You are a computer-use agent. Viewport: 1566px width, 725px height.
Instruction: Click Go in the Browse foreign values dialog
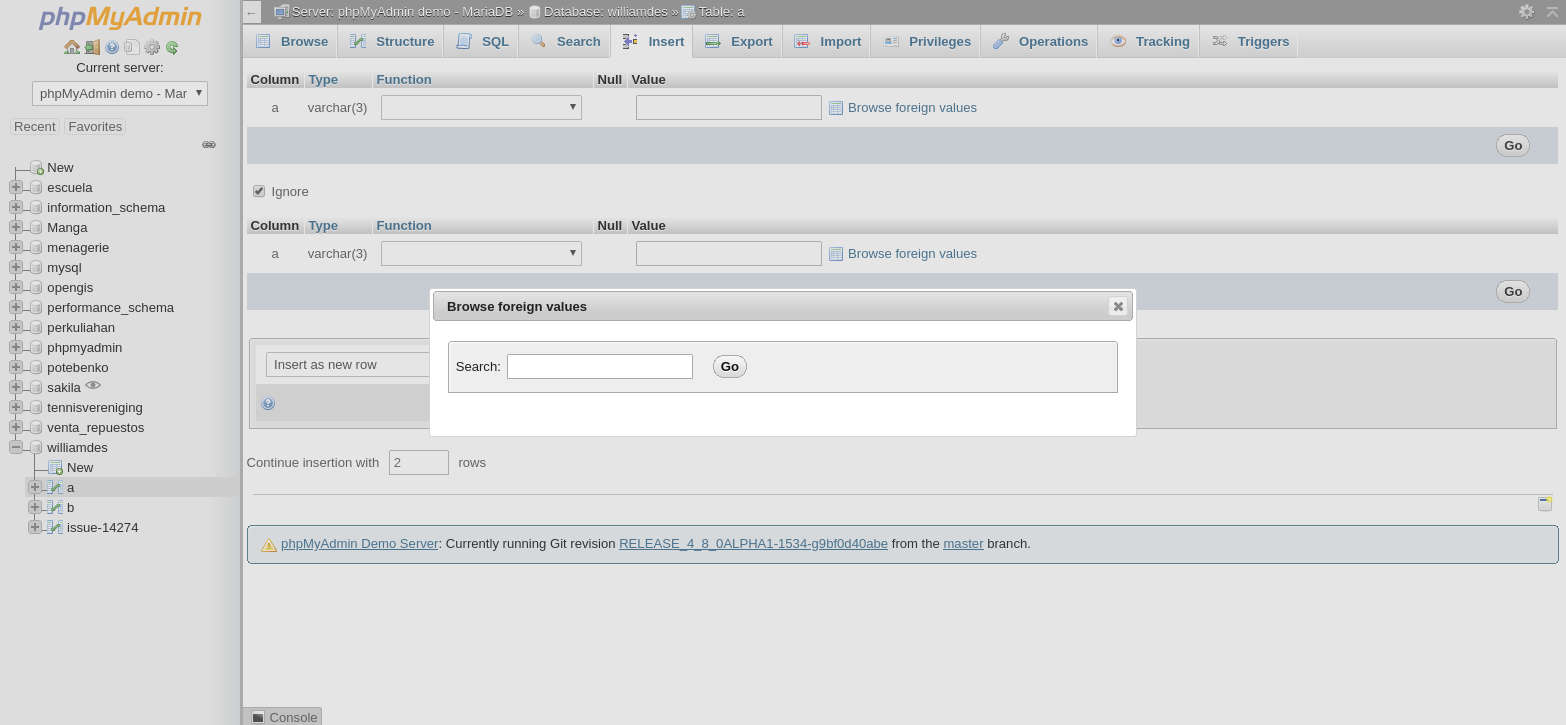[x=729, y=366]
